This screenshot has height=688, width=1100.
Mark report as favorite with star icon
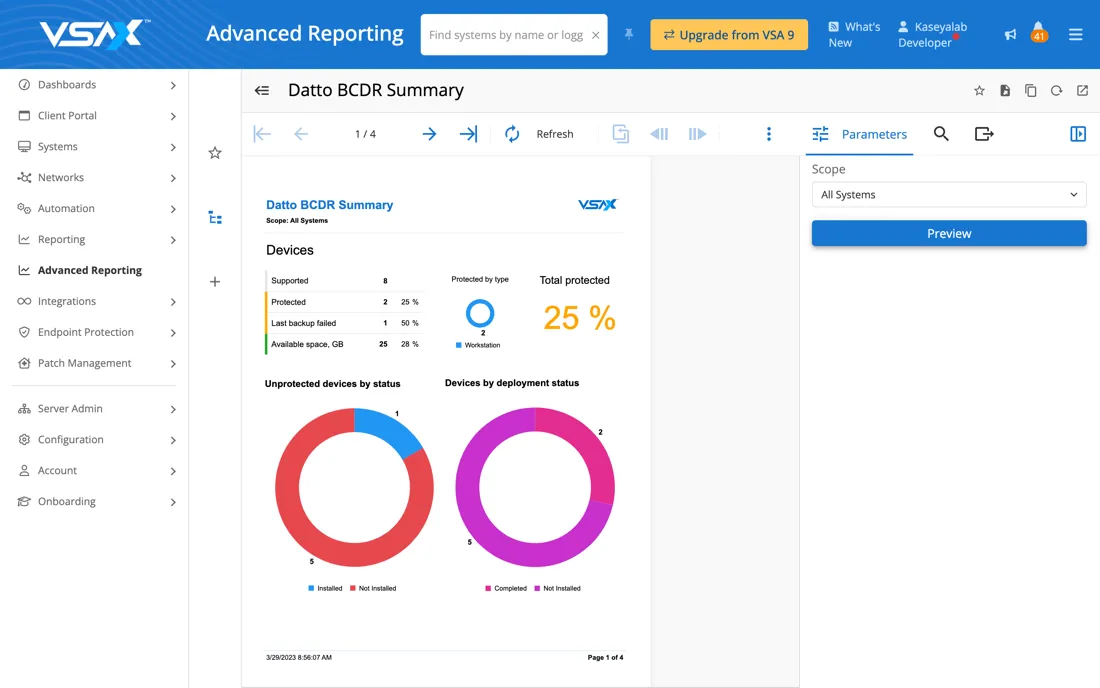point(979,91)
